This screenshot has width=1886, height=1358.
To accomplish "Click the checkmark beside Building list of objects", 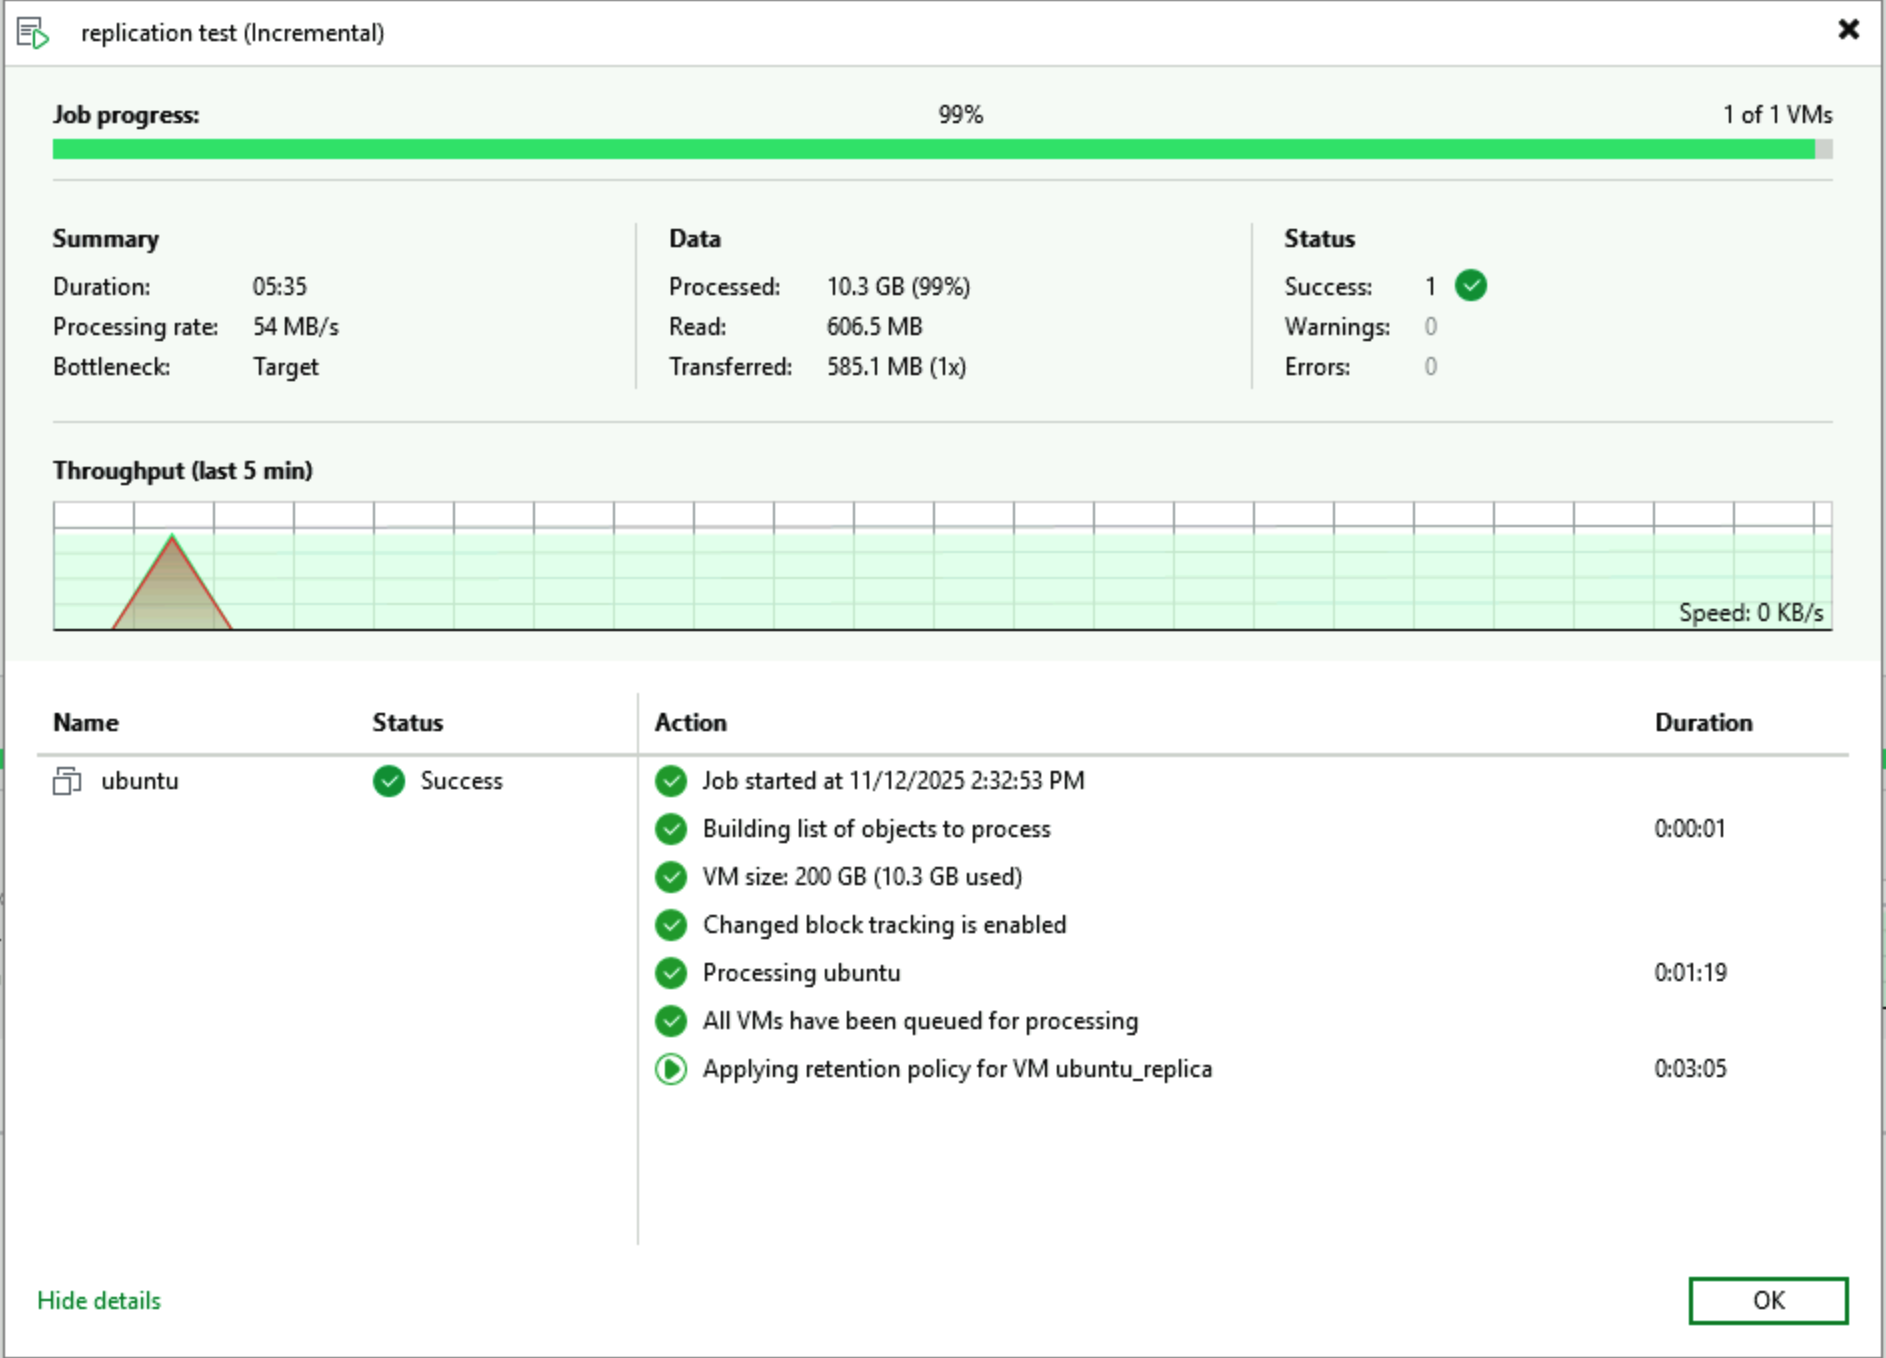I will pos(671,829).
